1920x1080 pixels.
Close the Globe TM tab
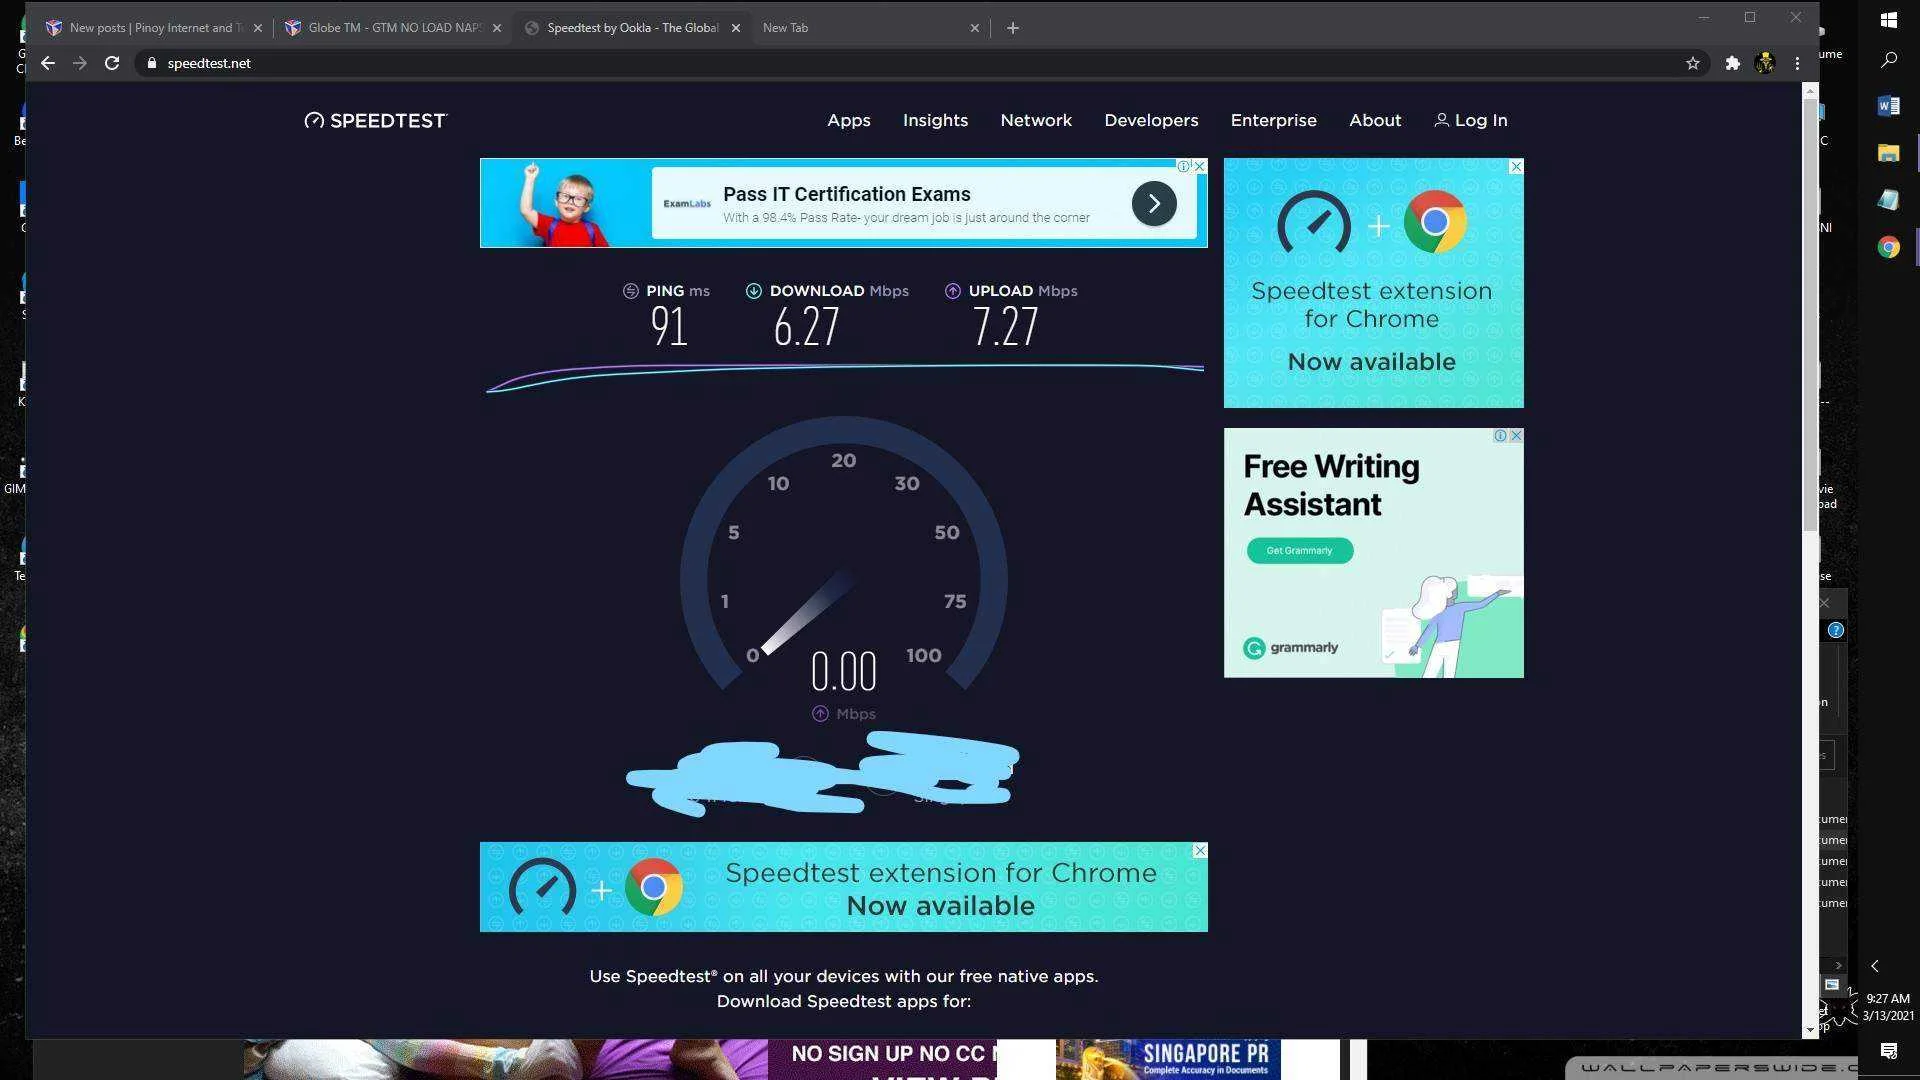497,28
